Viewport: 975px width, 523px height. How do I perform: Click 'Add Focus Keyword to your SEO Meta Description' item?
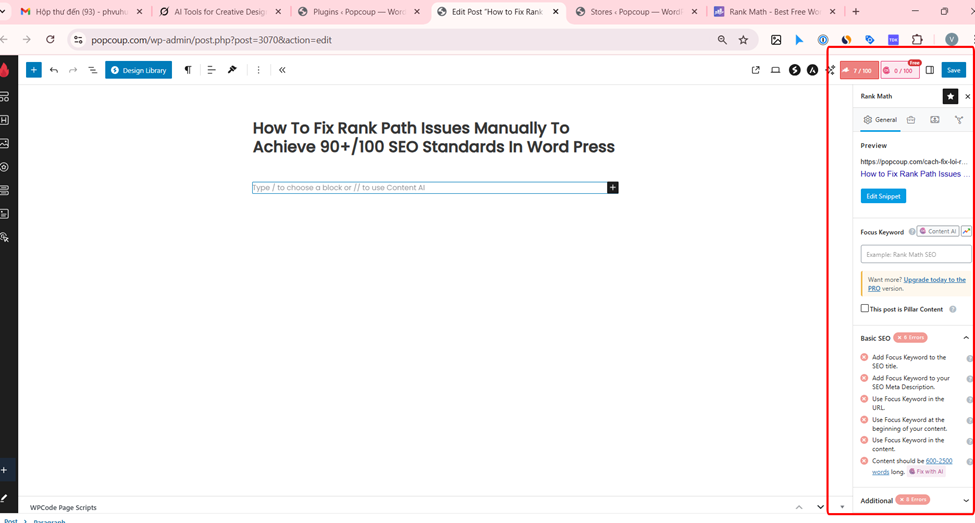(910, 382)
